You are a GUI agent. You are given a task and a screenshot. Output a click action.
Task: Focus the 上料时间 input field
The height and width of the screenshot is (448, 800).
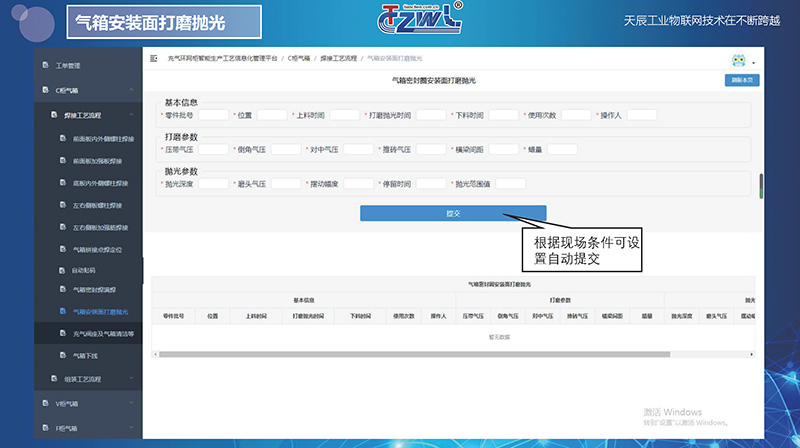[344, 115]
